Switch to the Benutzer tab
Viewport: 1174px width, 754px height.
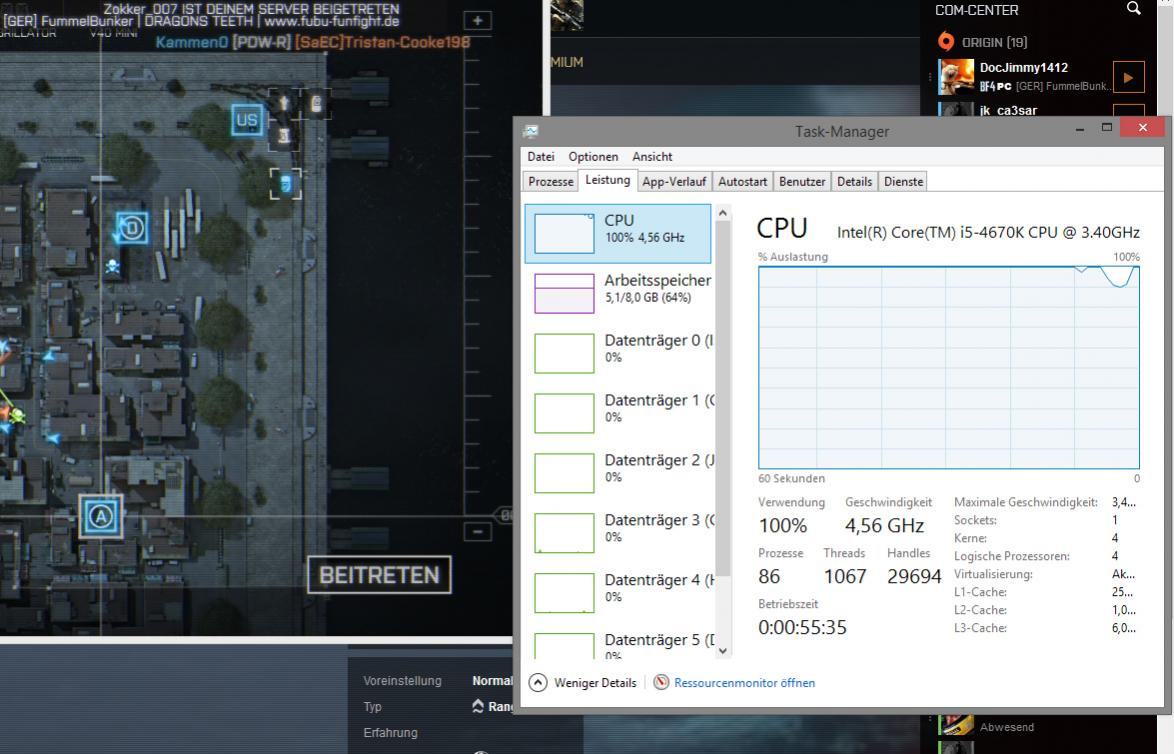pyautogui.click(x=802, y=181)
